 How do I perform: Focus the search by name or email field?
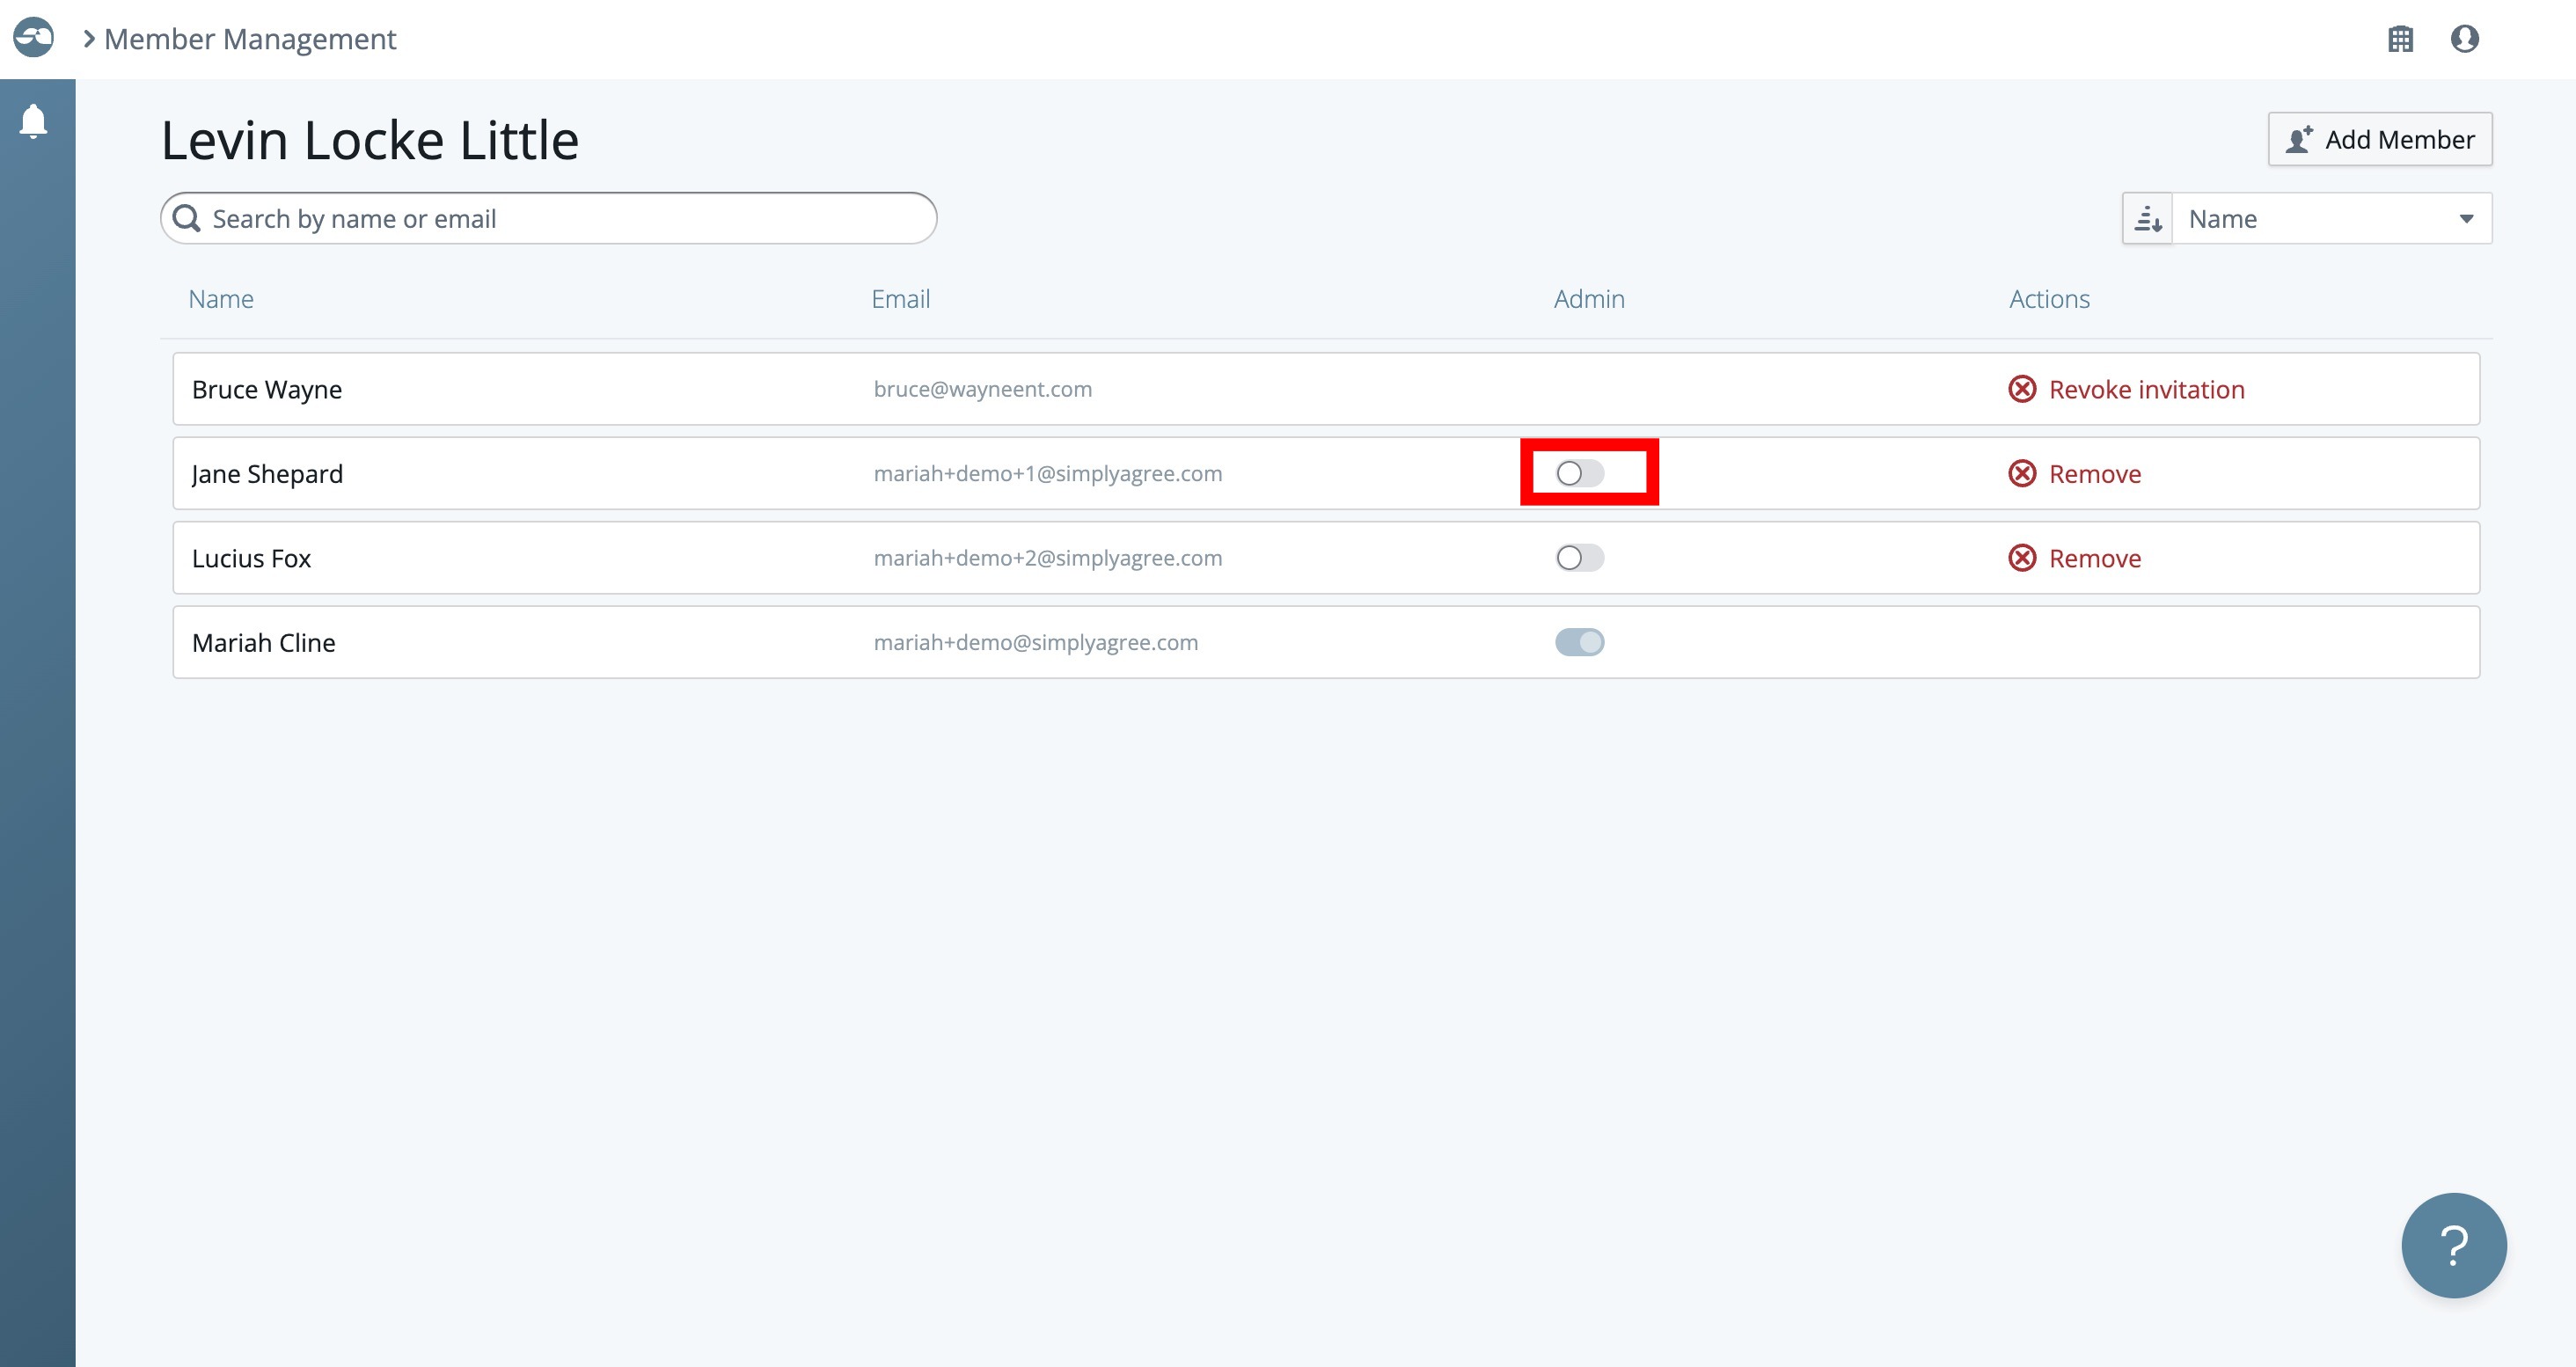point(560,219)
